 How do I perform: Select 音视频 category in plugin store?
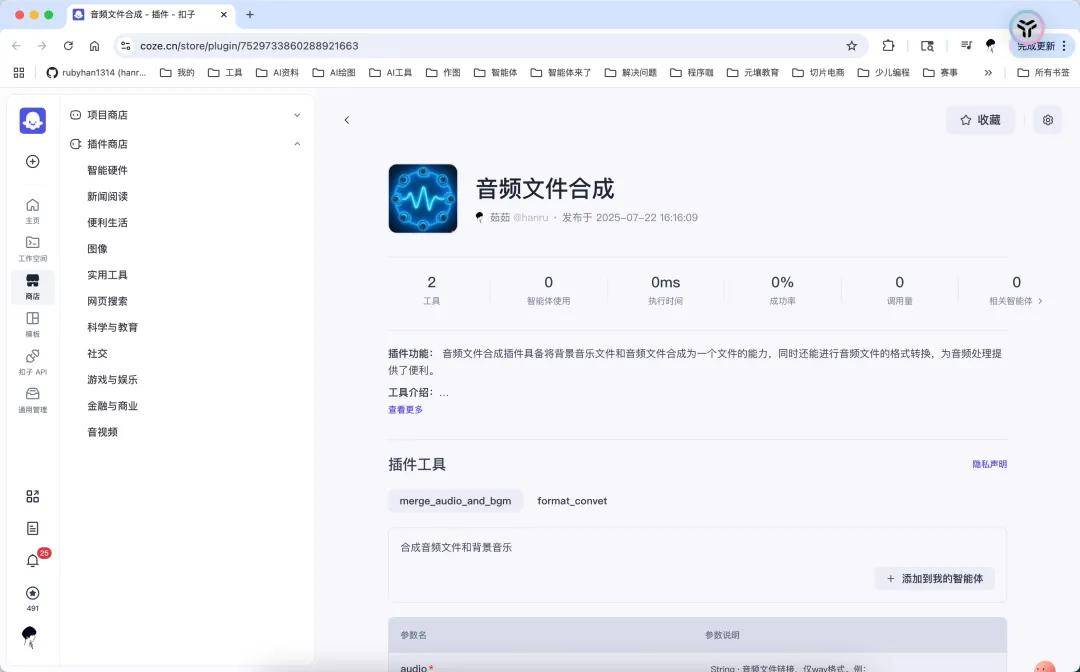[x=102, y=432]
